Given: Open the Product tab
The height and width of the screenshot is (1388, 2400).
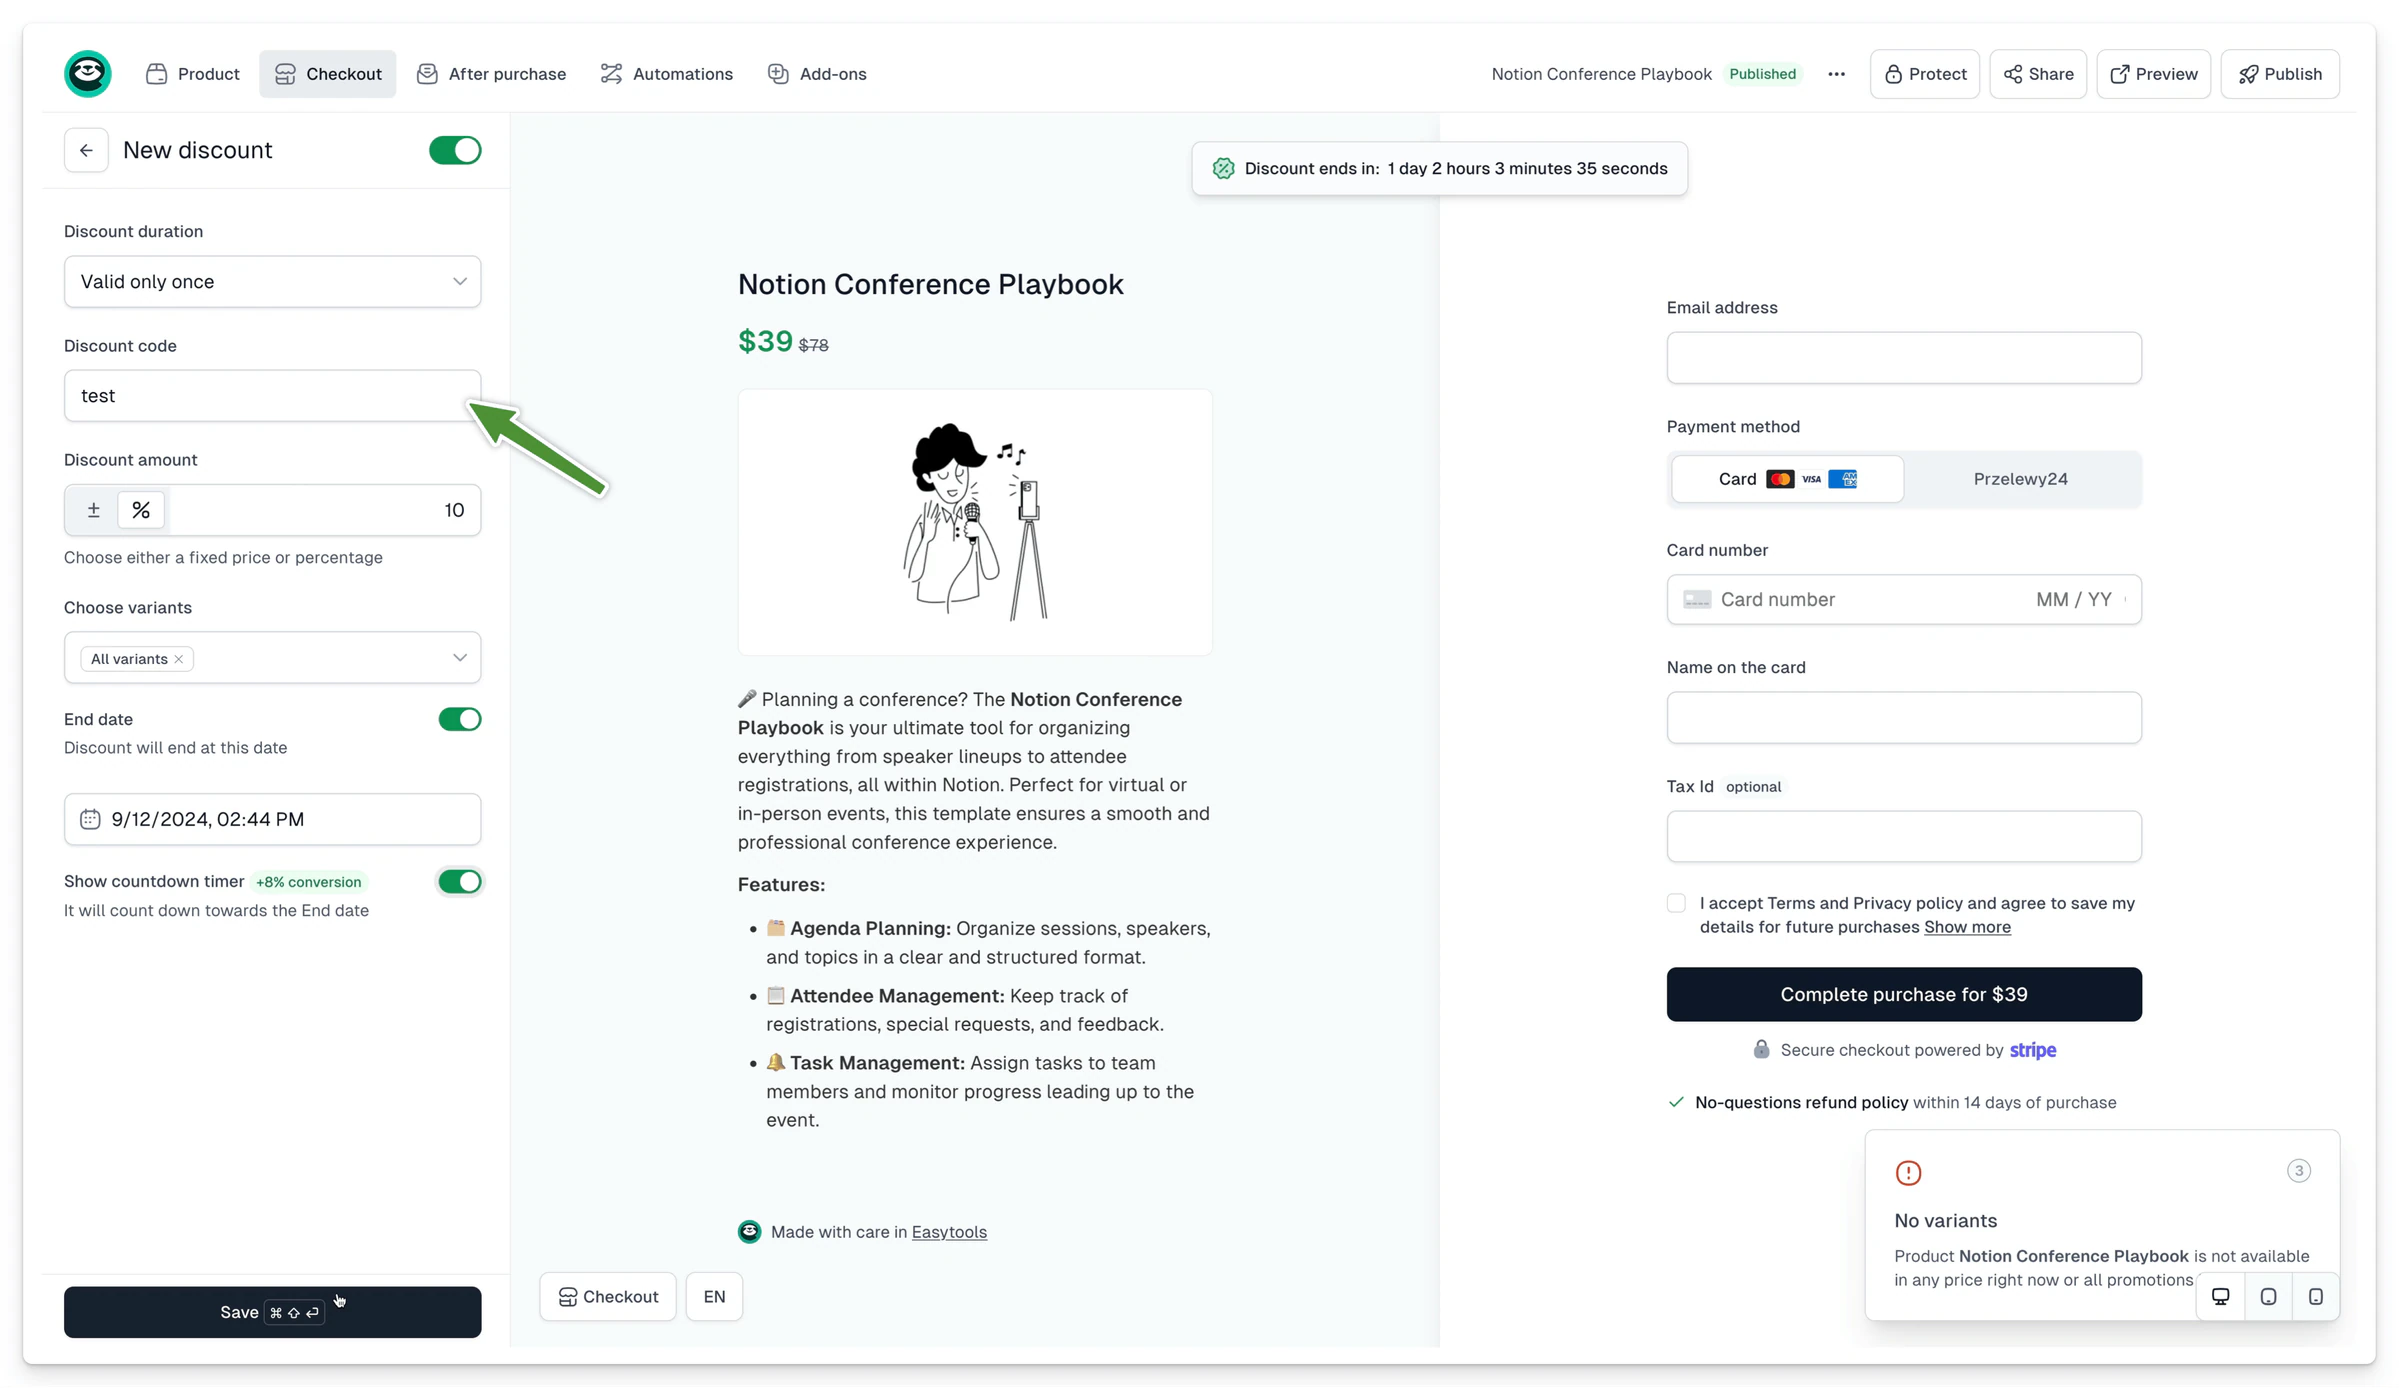Looking at the screenshot, I should tap(193, 74).
